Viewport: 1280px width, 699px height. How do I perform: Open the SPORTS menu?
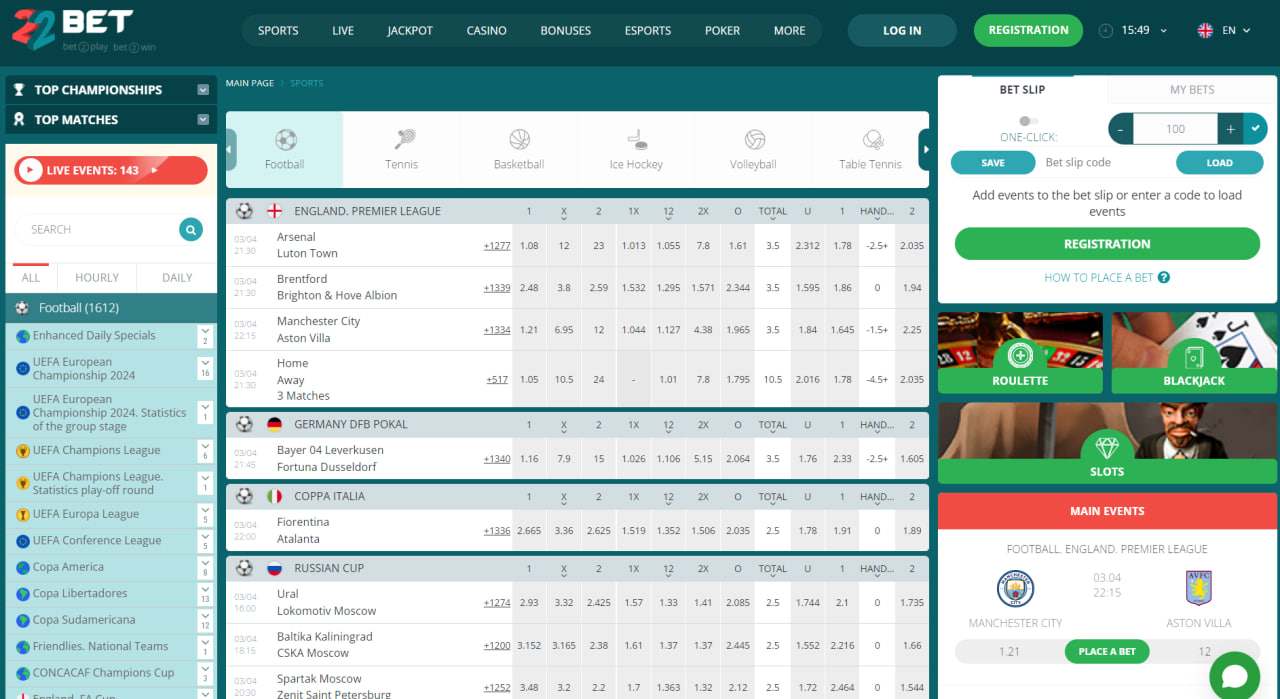point(278,31)
